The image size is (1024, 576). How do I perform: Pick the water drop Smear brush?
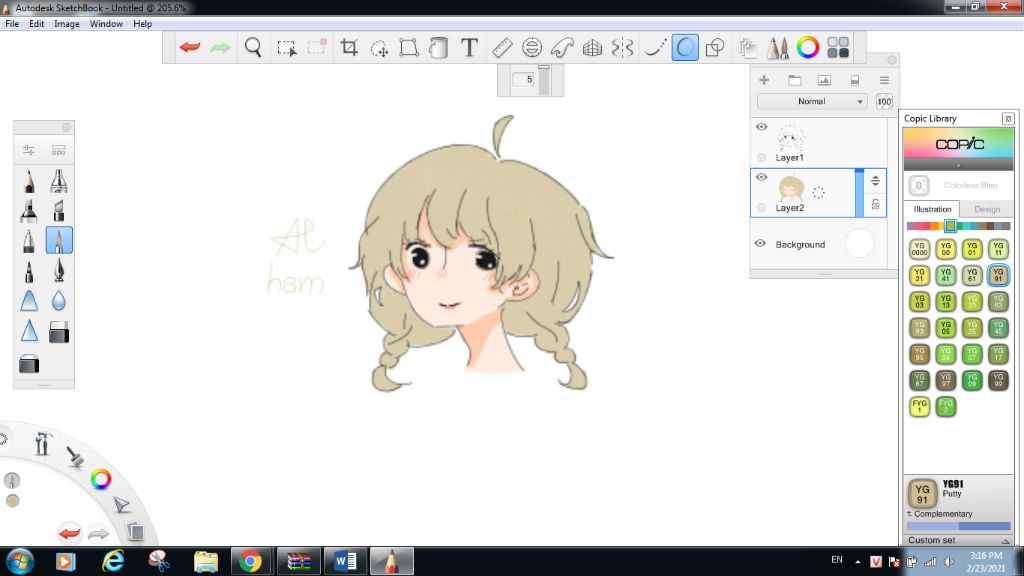tap(59, 301)
